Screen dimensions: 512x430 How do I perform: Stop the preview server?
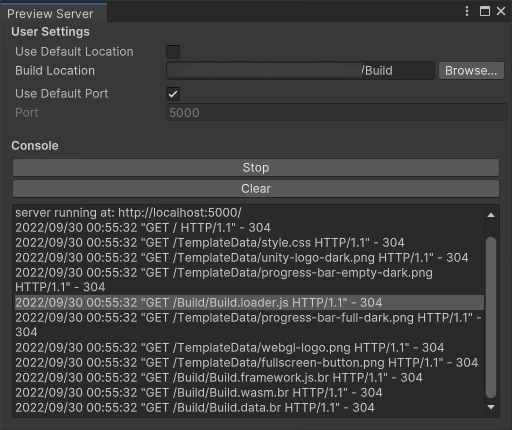[256, 168]
